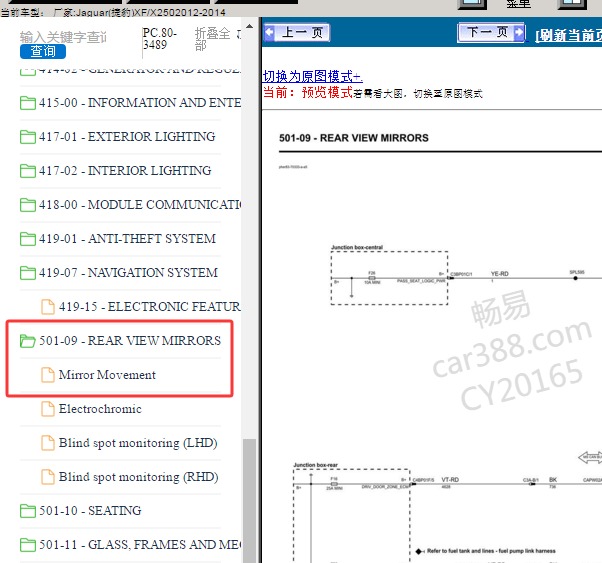Viewport: 602px width, 563px height.
Task: Open the Electrochromic diagram
Action: [x=100, y=409]
